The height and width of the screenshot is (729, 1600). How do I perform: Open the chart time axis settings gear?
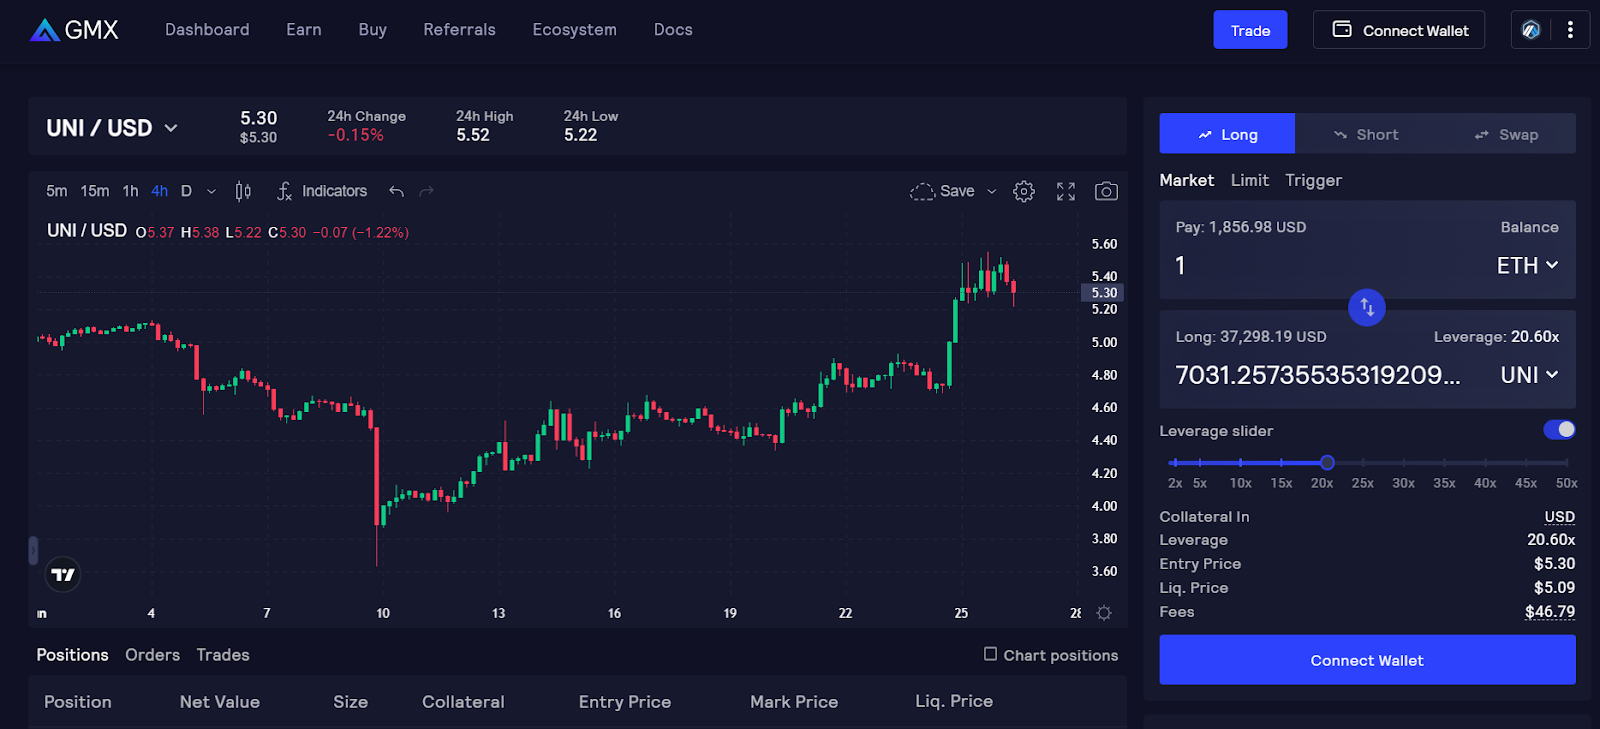coord(1104,613)
